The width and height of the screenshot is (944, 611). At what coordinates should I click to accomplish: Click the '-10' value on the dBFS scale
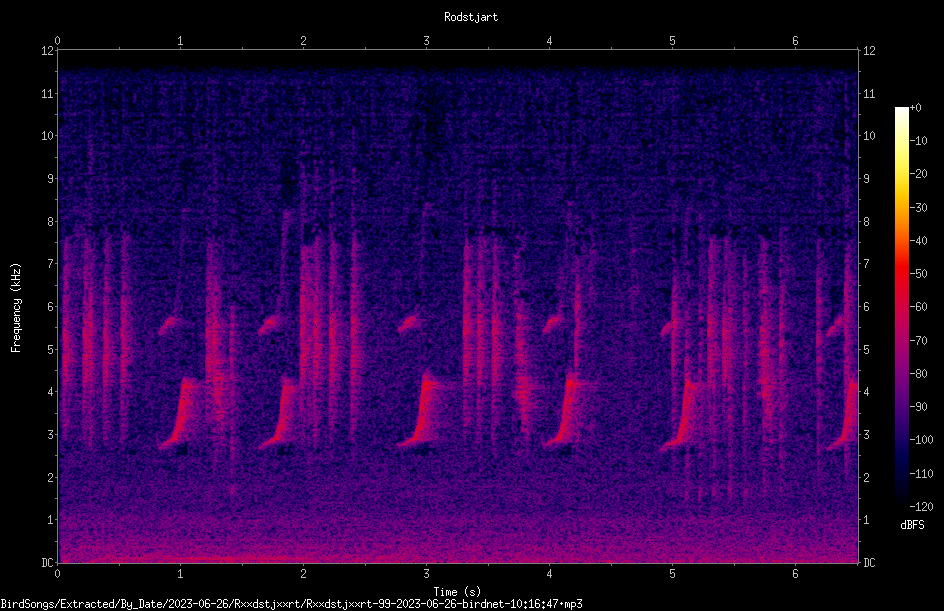[x=918, y=141]
